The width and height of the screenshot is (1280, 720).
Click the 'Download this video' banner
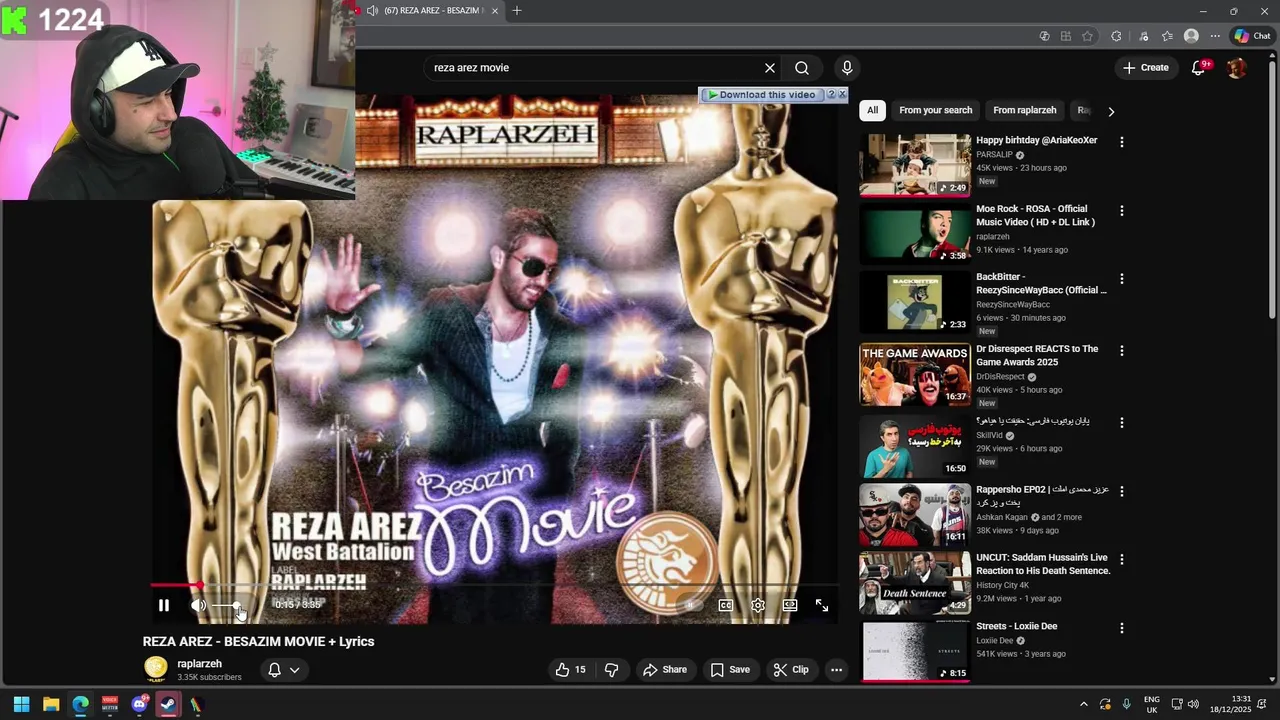tap(761, 95)
